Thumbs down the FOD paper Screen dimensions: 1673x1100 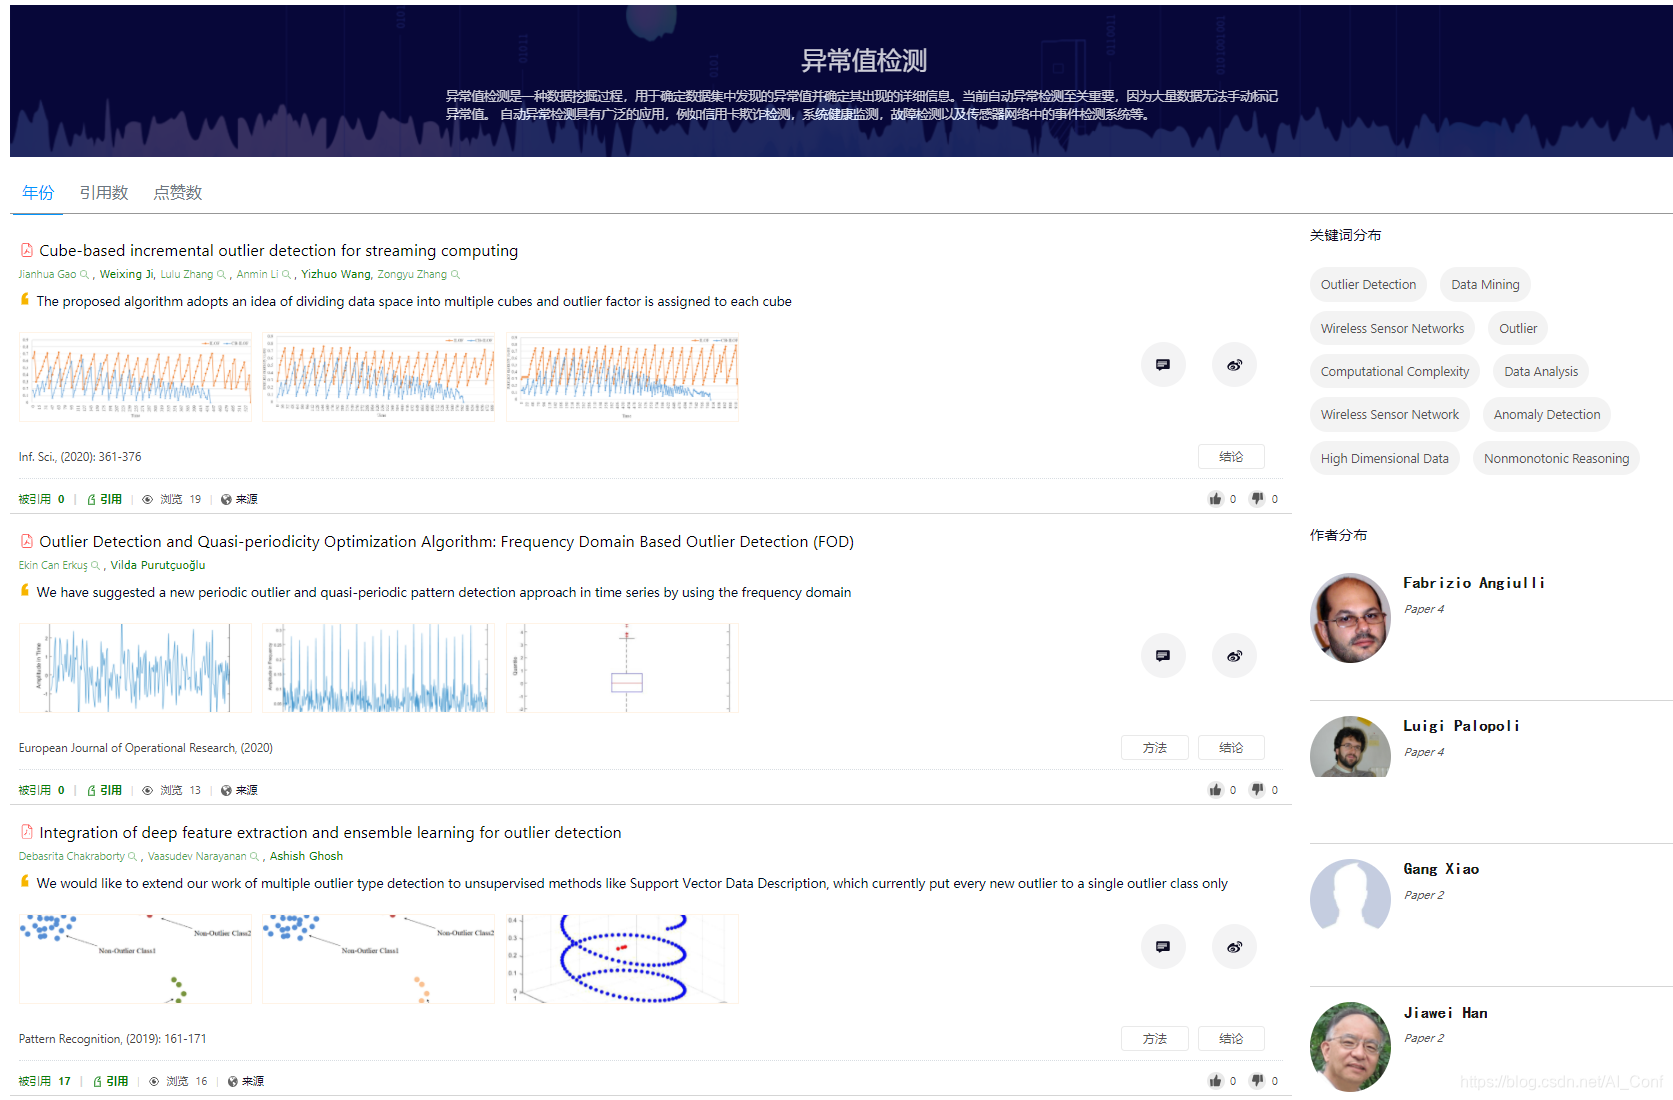click(1257, 790)
